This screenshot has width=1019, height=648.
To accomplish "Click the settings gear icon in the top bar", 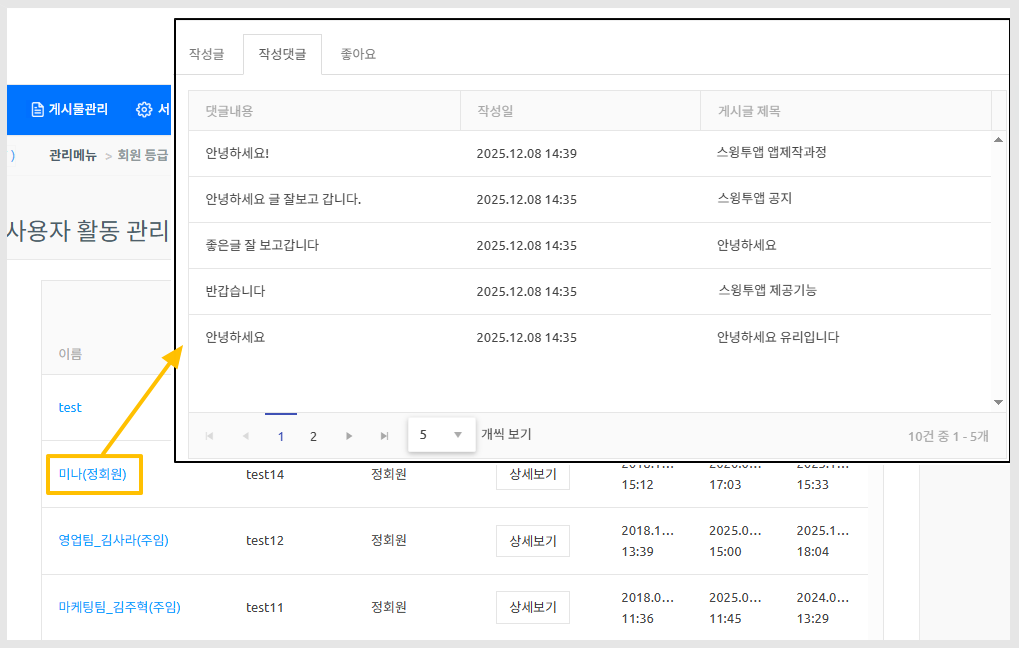I will click(144, 110).
